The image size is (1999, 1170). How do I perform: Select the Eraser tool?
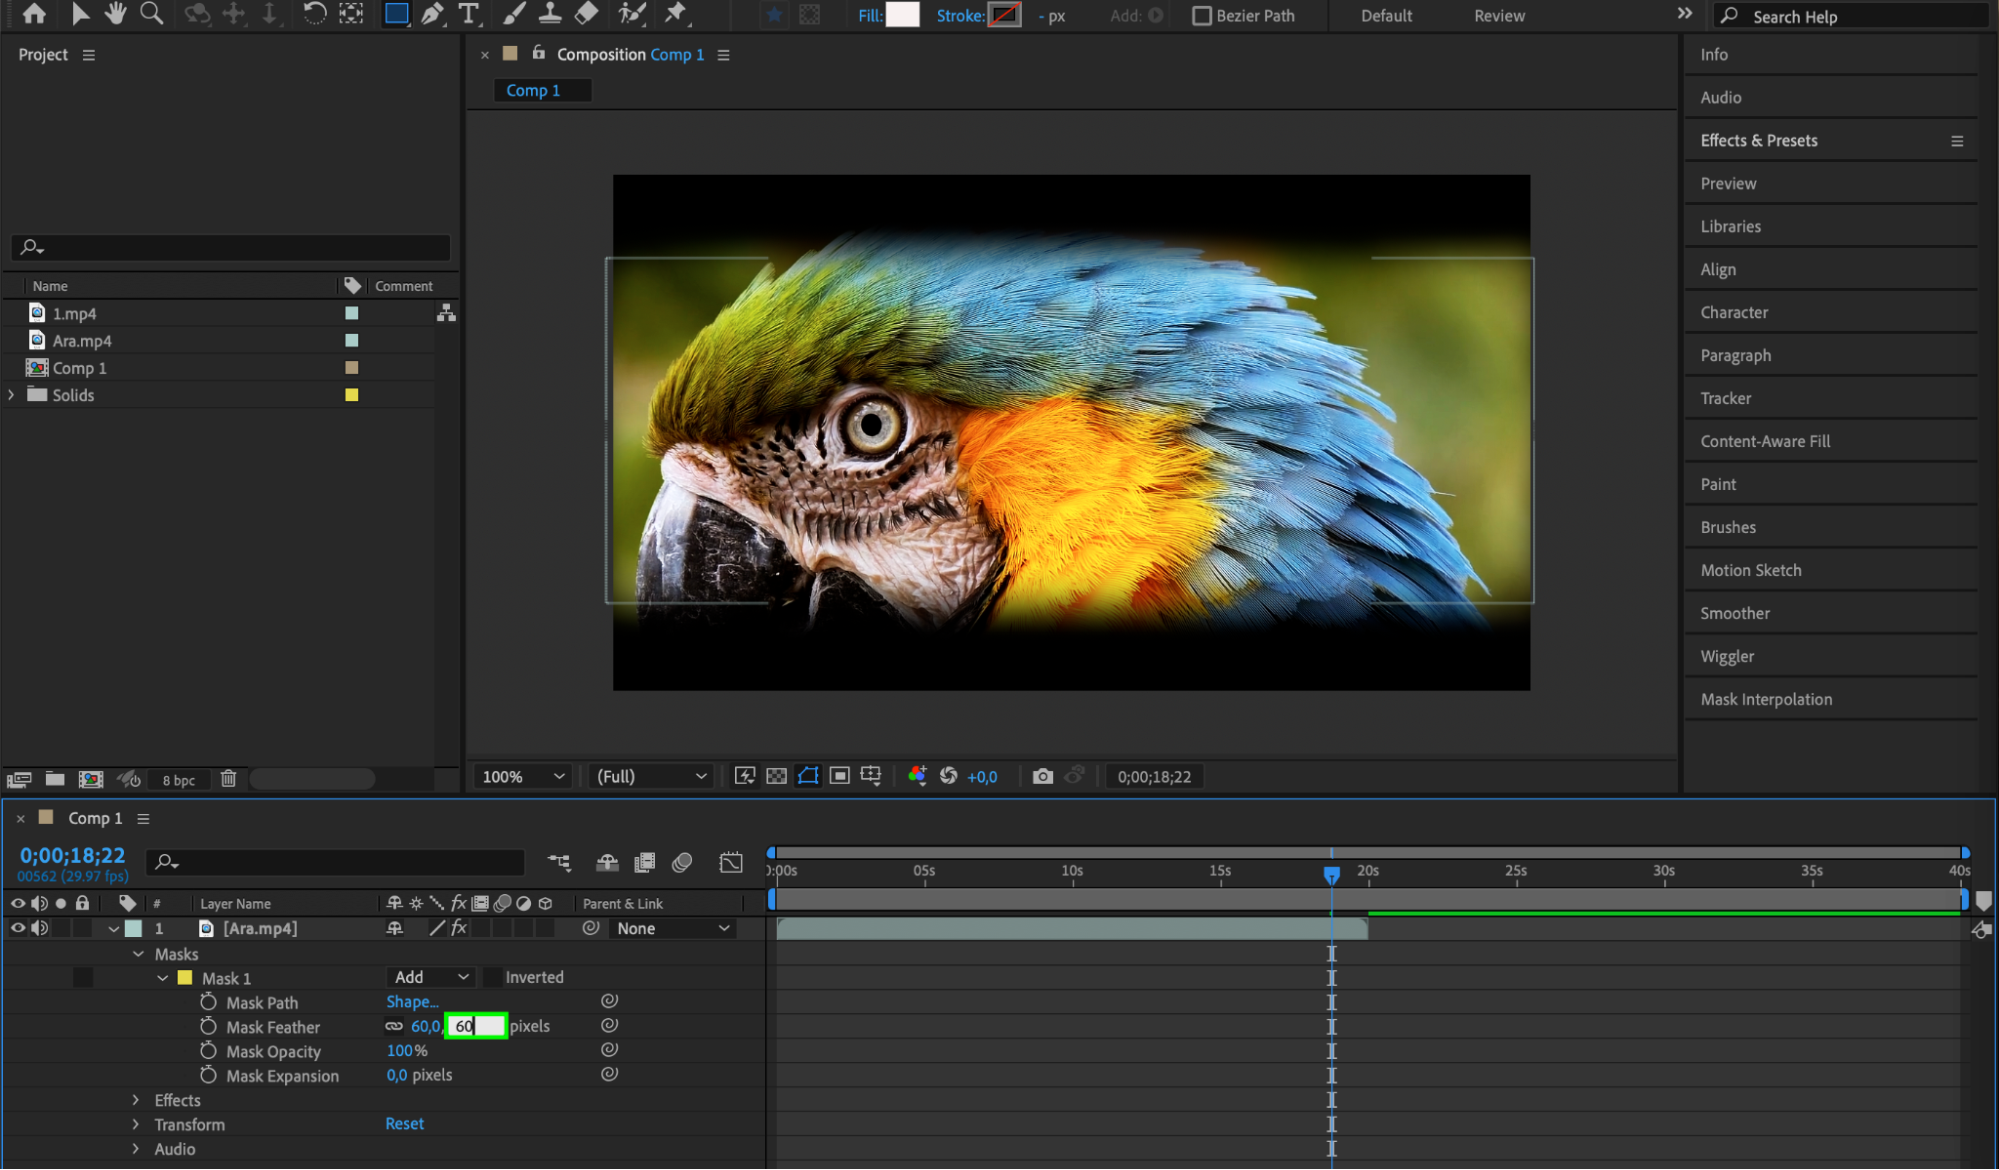[587, 14]
